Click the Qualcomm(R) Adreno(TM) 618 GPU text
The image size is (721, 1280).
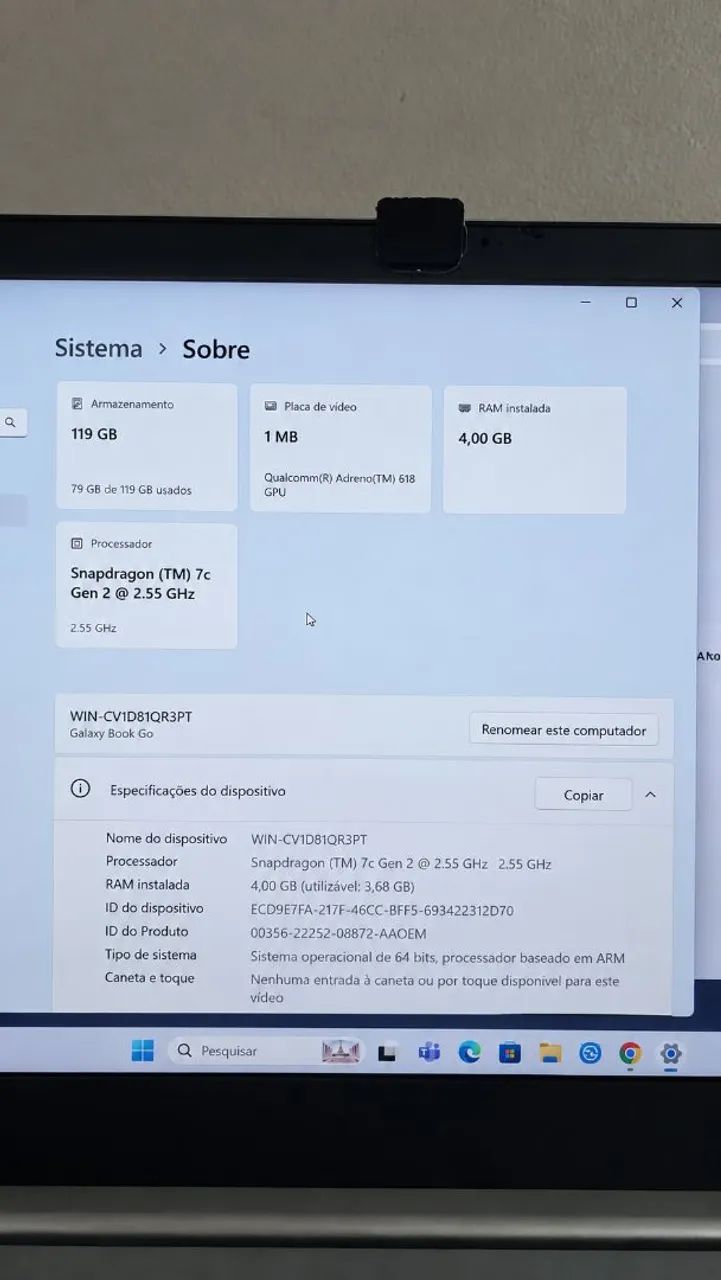click(339, 485)
